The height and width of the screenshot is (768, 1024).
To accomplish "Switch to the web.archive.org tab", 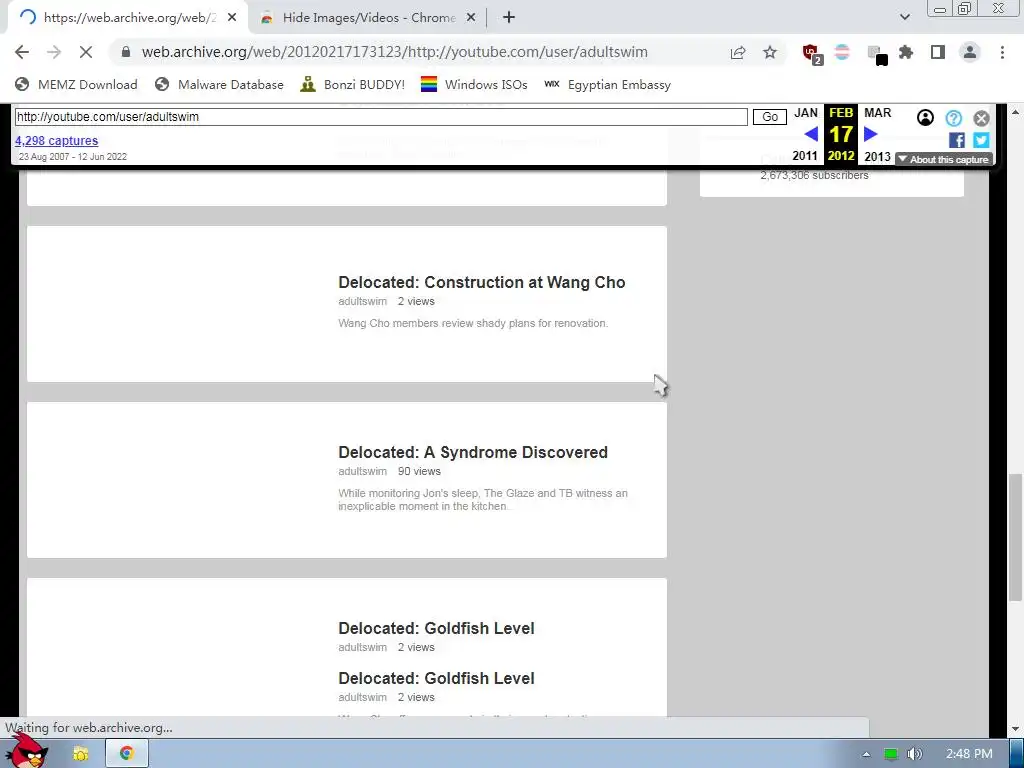I will tap(127, 18).
